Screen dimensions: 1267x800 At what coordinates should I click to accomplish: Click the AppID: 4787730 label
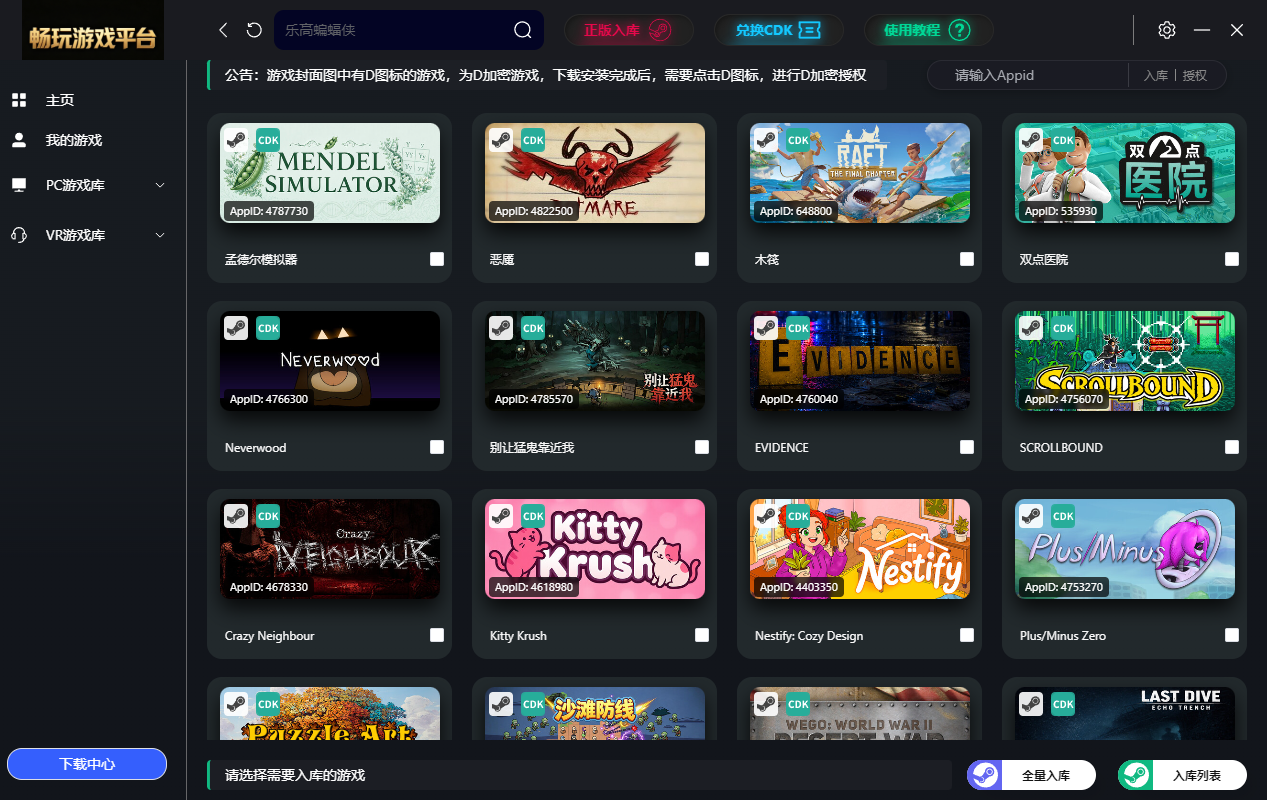tap(269, 211)
